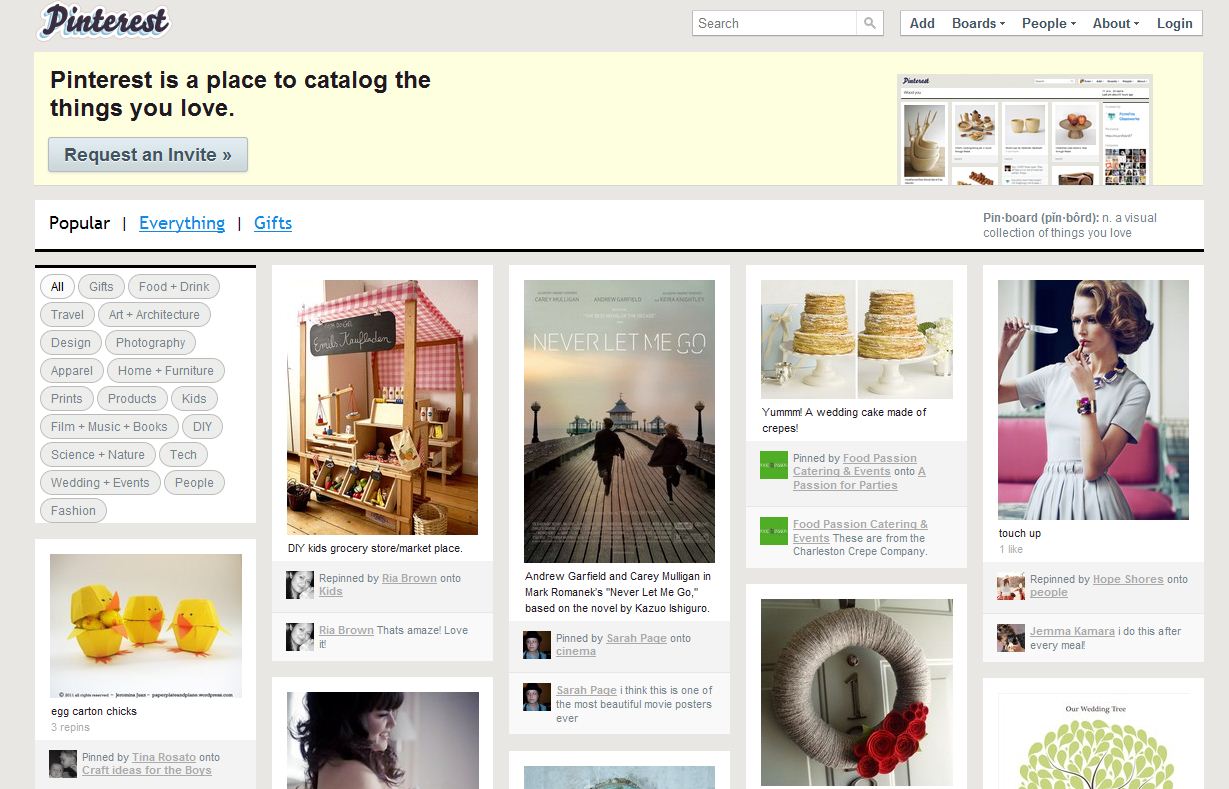1229x789 pixels.
Task: Open 'A Passion for Parties' board link
Action: pyautogui.click(x=859, y=478)
